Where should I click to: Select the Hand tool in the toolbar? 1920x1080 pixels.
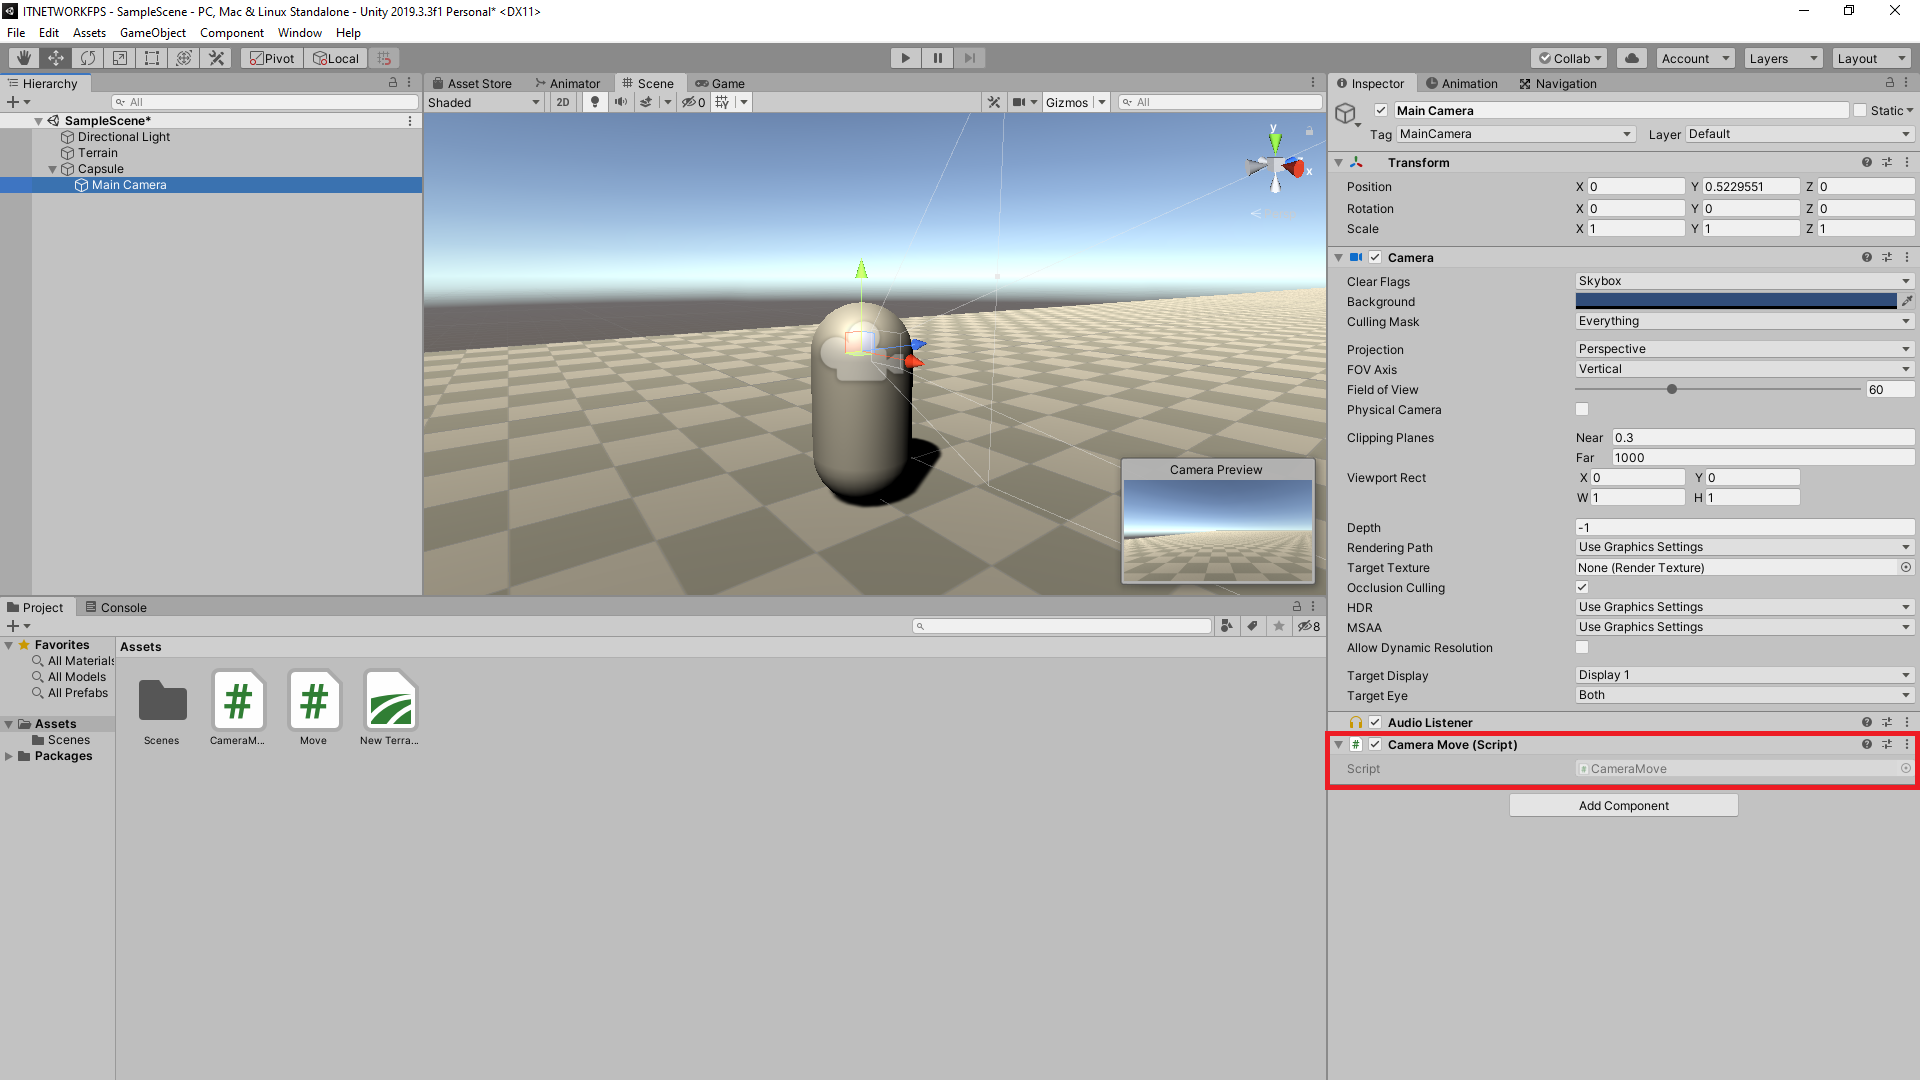[22, 57]
